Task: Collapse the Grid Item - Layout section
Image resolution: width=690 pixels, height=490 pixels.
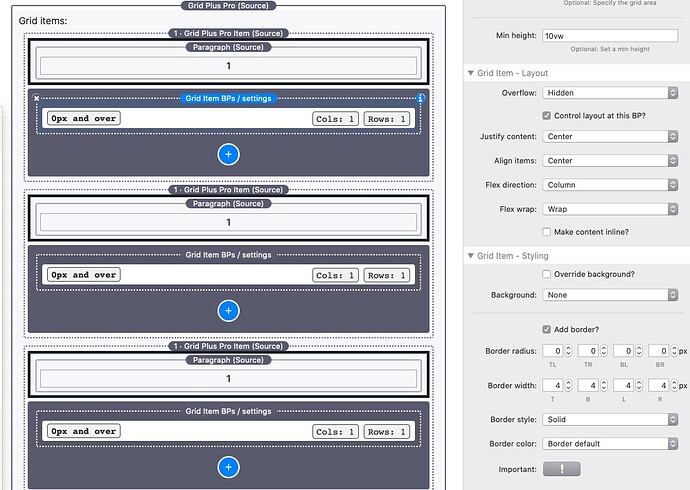Action: click(x=470, y=73)
